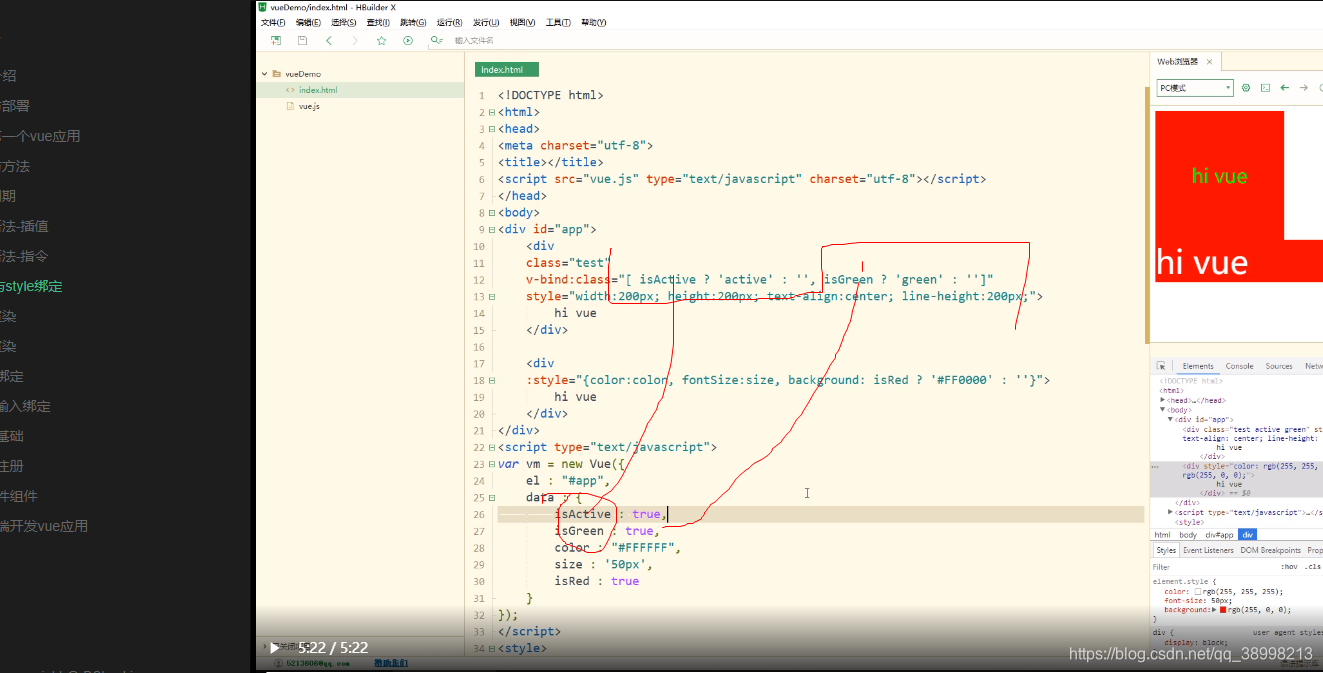Click the div#app breadcrumb in devtools
This screenshot has height=673, width=1323.
(x=1219, y=535)
